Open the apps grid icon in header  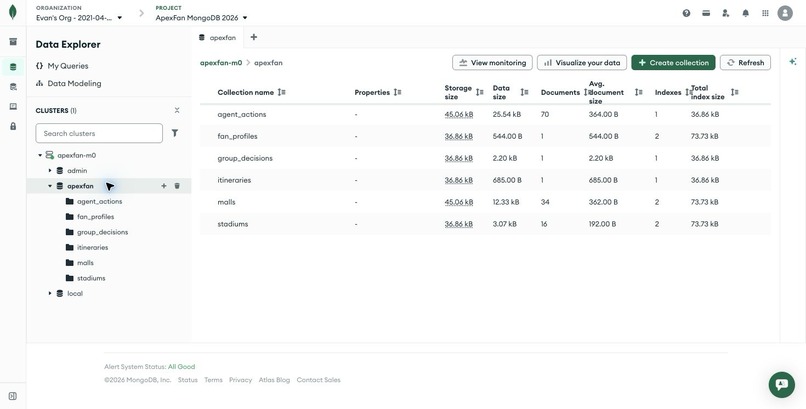tap(765, 13)
